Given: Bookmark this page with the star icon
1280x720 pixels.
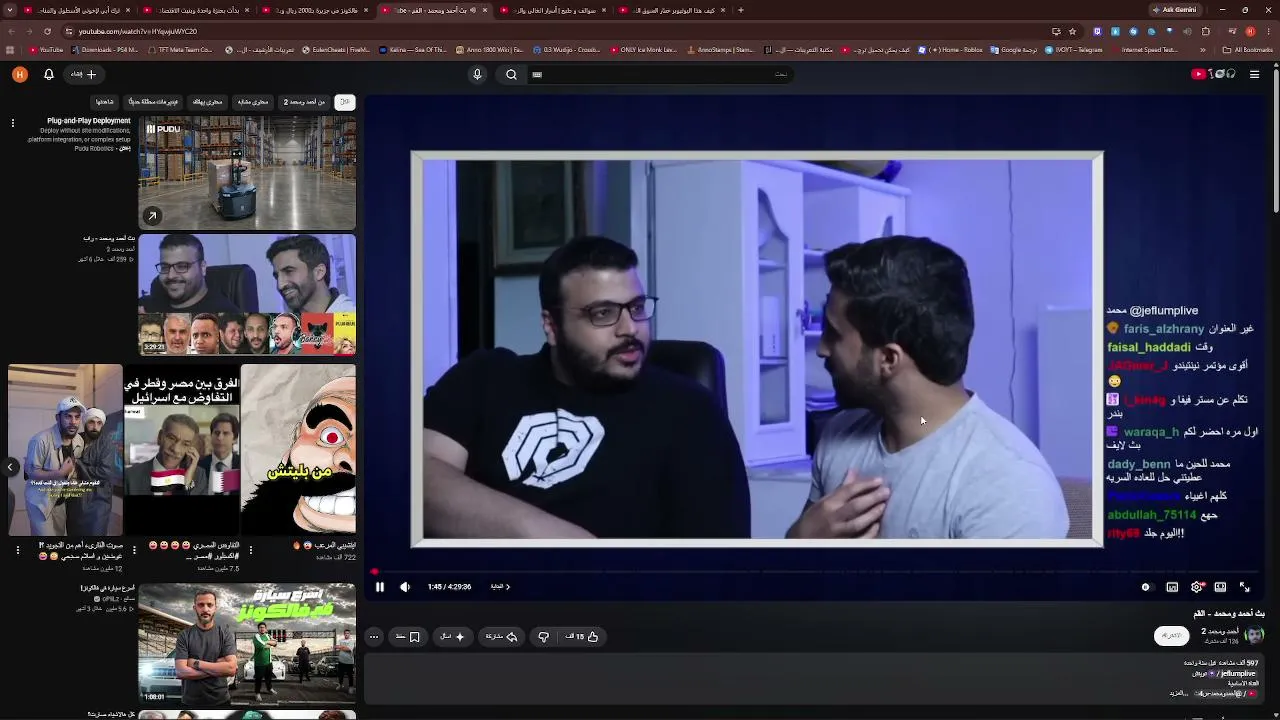Looking at the screenshot, I should [x=1072, y=31].
